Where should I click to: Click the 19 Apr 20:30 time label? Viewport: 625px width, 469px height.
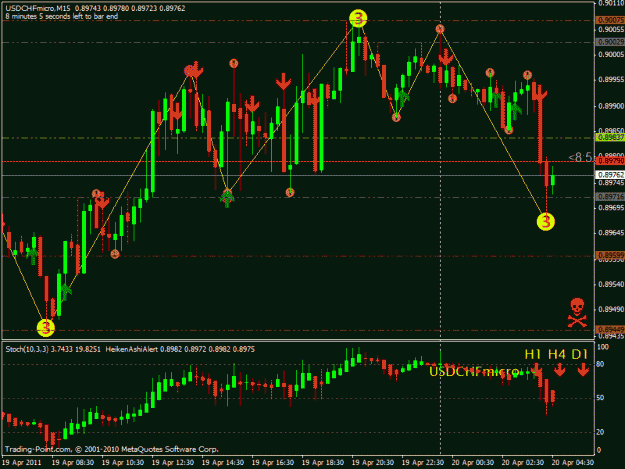(373, 463)
